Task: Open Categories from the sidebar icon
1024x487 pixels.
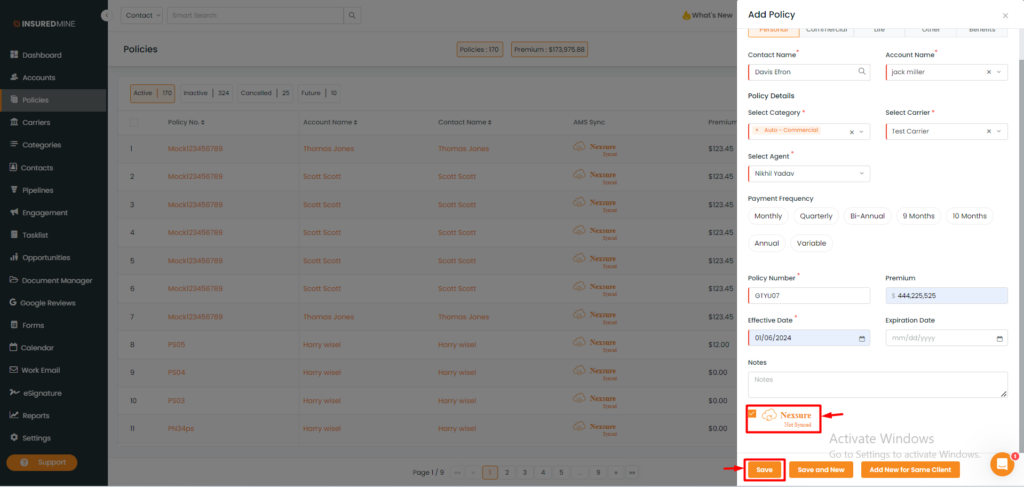Action: coord(14,145)
